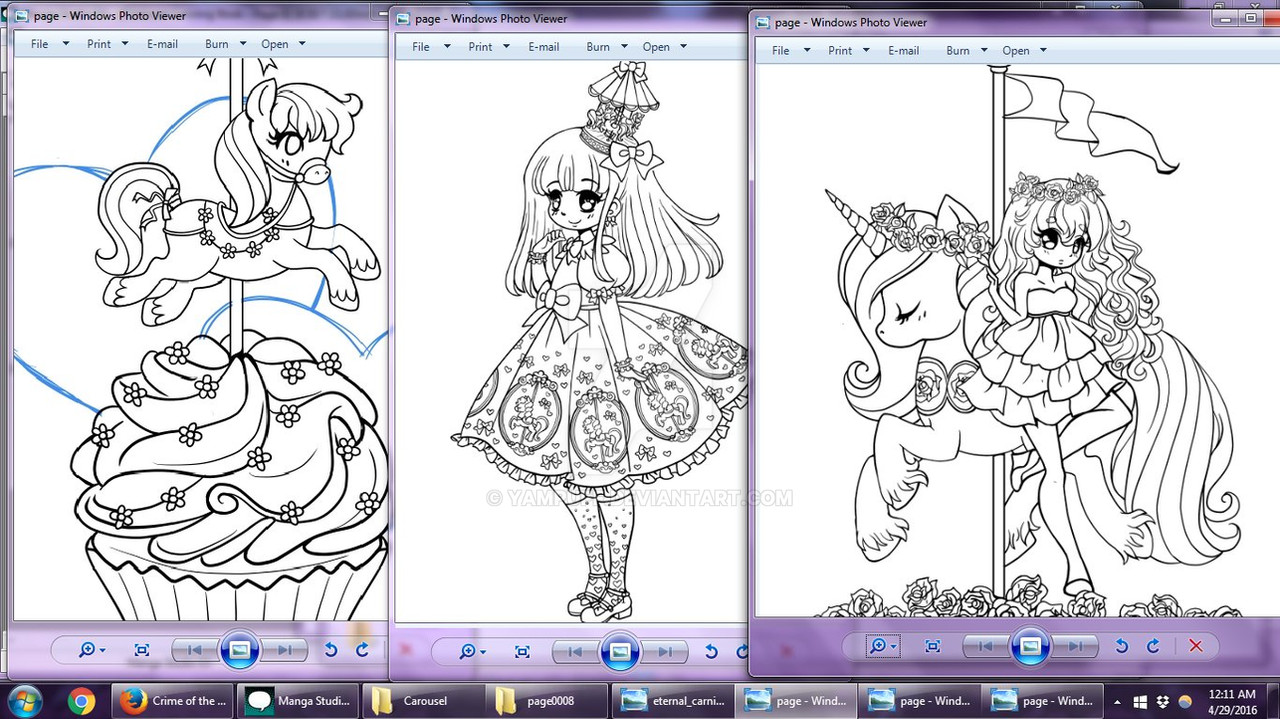Click actual size icon in the unicorn window
This screenshot has height=719, width=1280.
(933, 646)
